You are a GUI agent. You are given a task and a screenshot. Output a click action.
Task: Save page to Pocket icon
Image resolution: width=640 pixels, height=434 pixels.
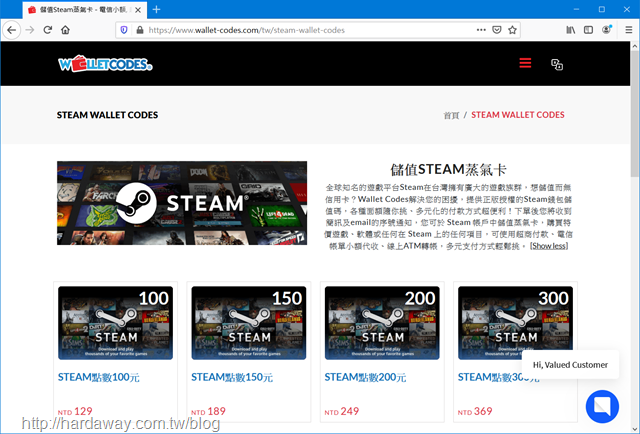coord(497,30)
